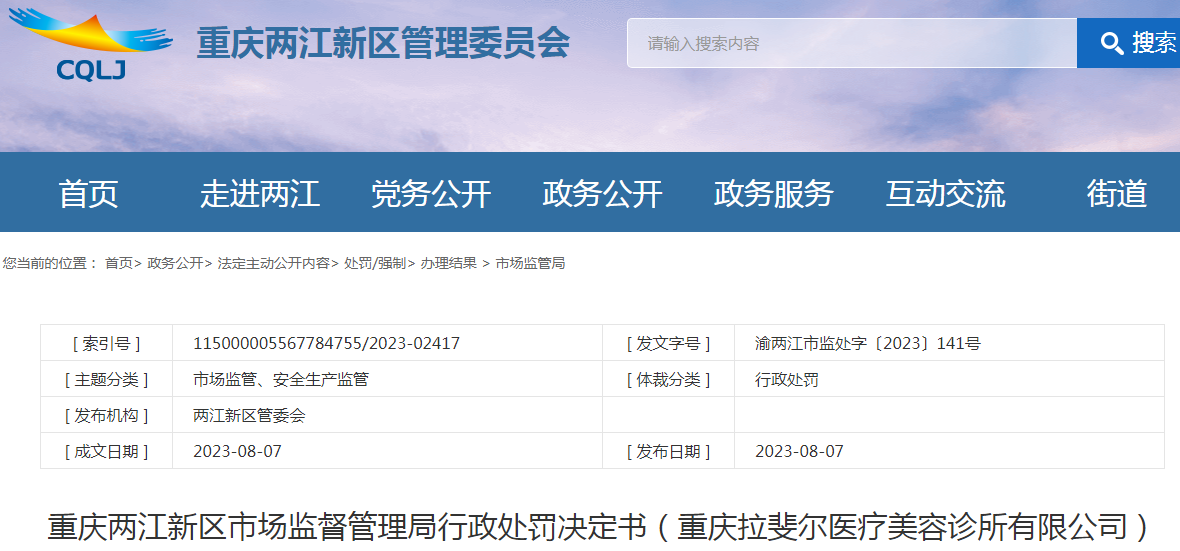Click 首页 in the breadcrumb trail
The width and height of the screenshot is (1180, 551).
click(x=118, y=263)
